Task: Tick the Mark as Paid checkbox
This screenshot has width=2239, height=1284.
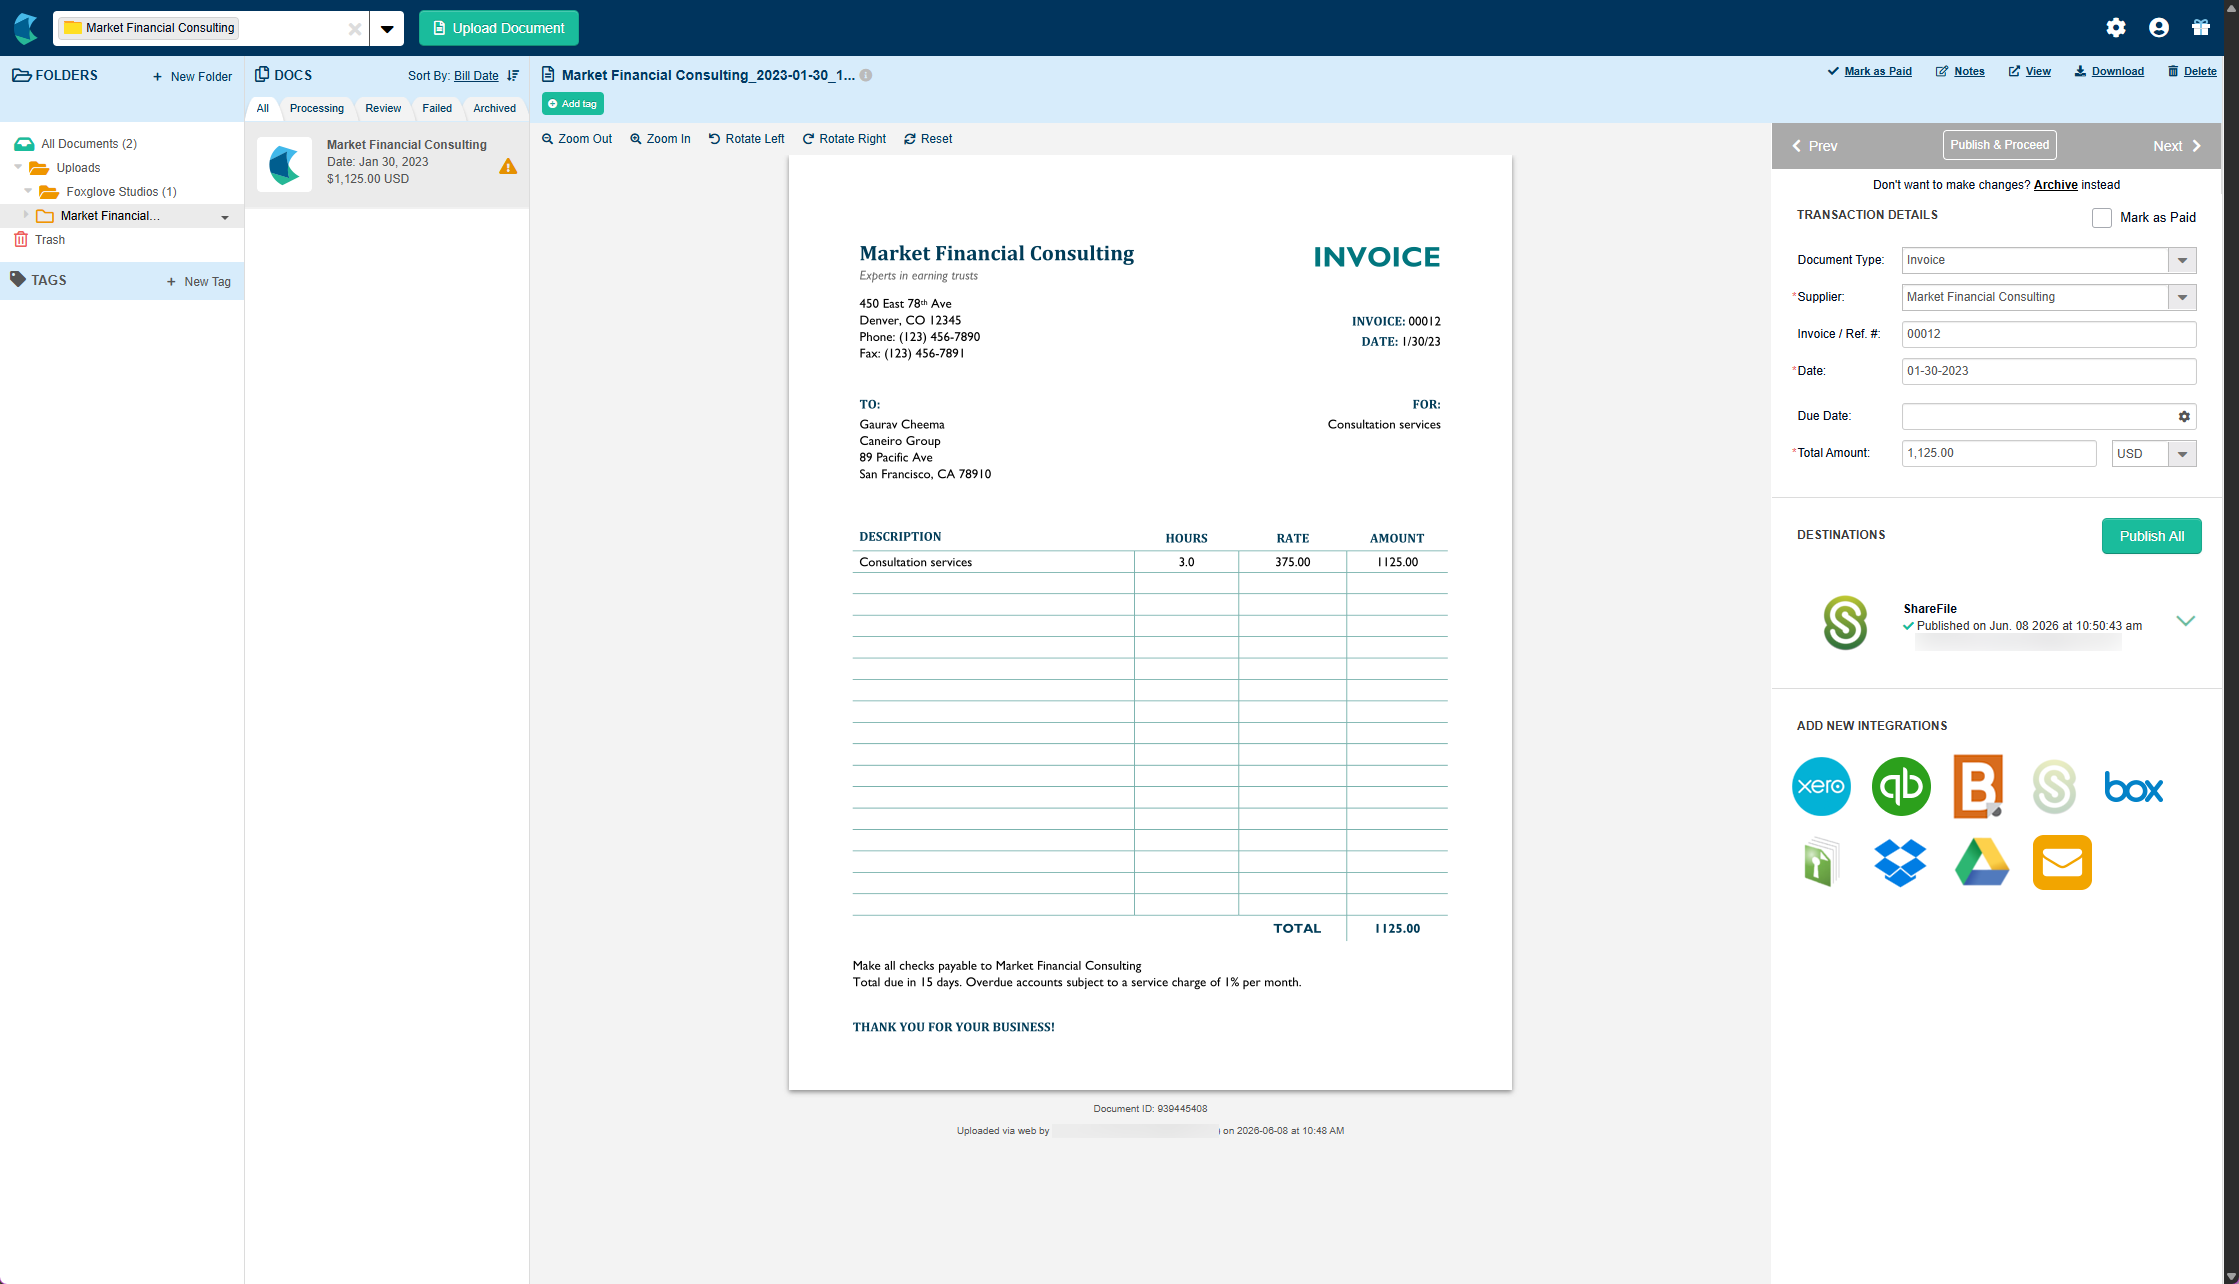Action: [2102, 218]
